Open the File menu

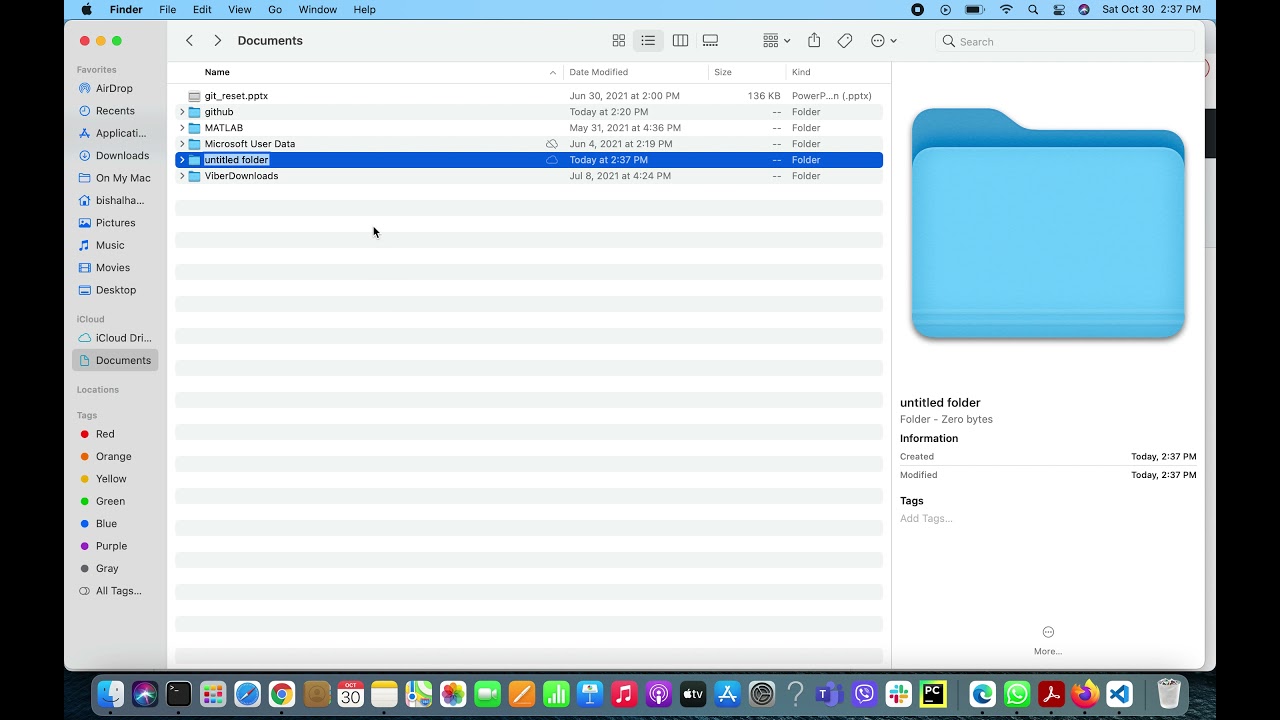click(167, 9)
